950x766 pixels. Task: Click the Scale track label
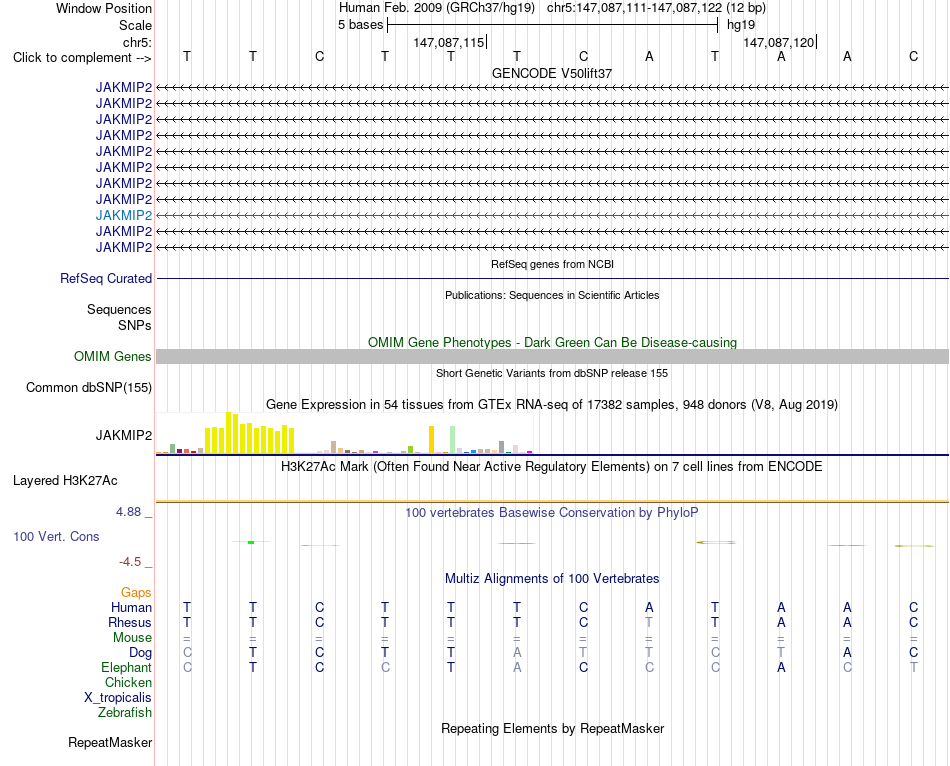(135, 25)
